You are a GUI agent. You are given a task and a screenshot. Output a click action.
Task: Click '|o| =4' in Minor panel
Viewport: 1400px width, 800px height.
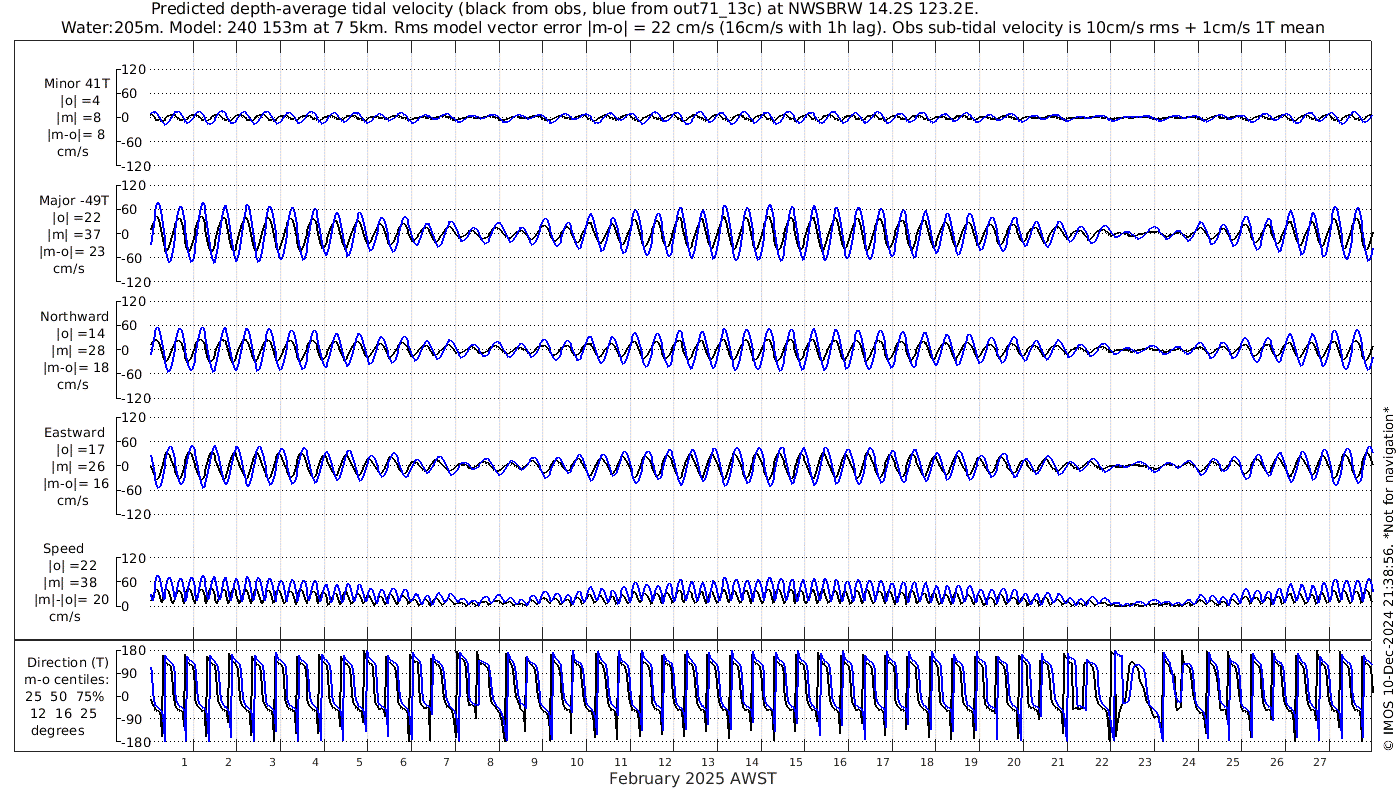pyautogui.click(x=79, y=101)
